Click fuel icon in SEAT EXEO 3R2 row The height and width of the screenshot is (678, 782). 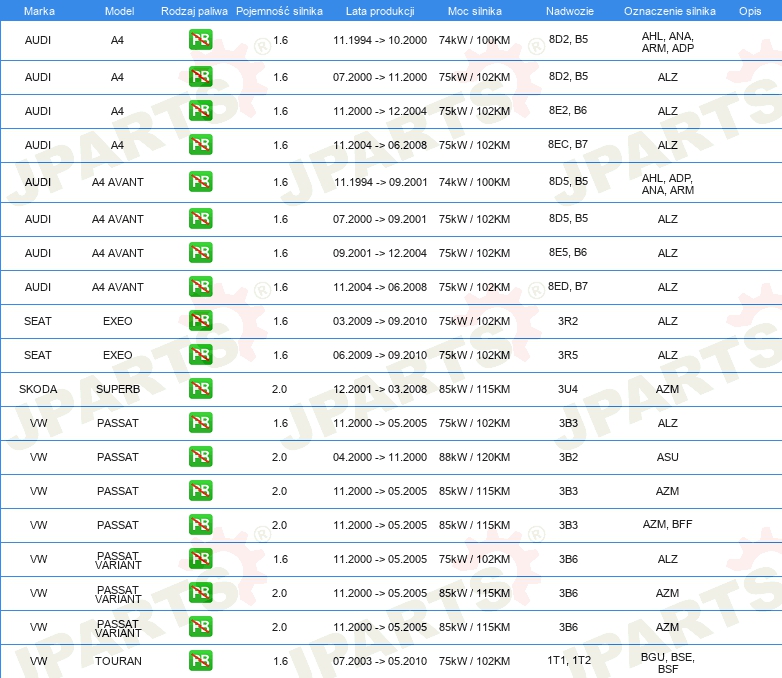coord(200,320)
